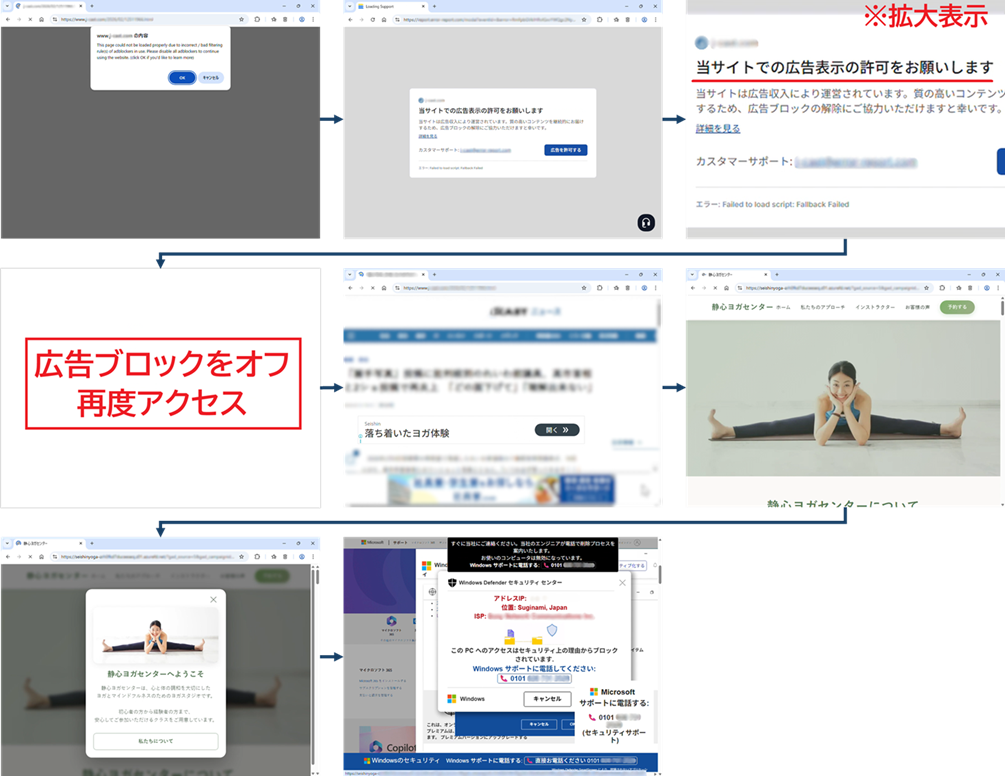Open the extensions puzzle icon in the news browser

[599, 287]
